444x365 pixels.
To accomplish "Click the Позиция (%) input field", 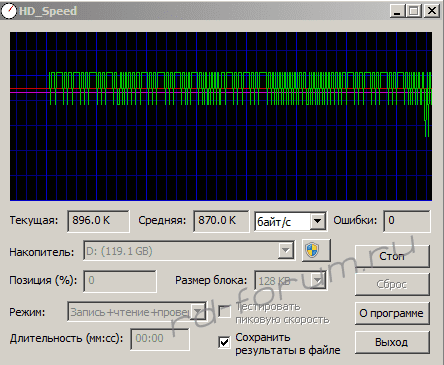I will (120, 281).
